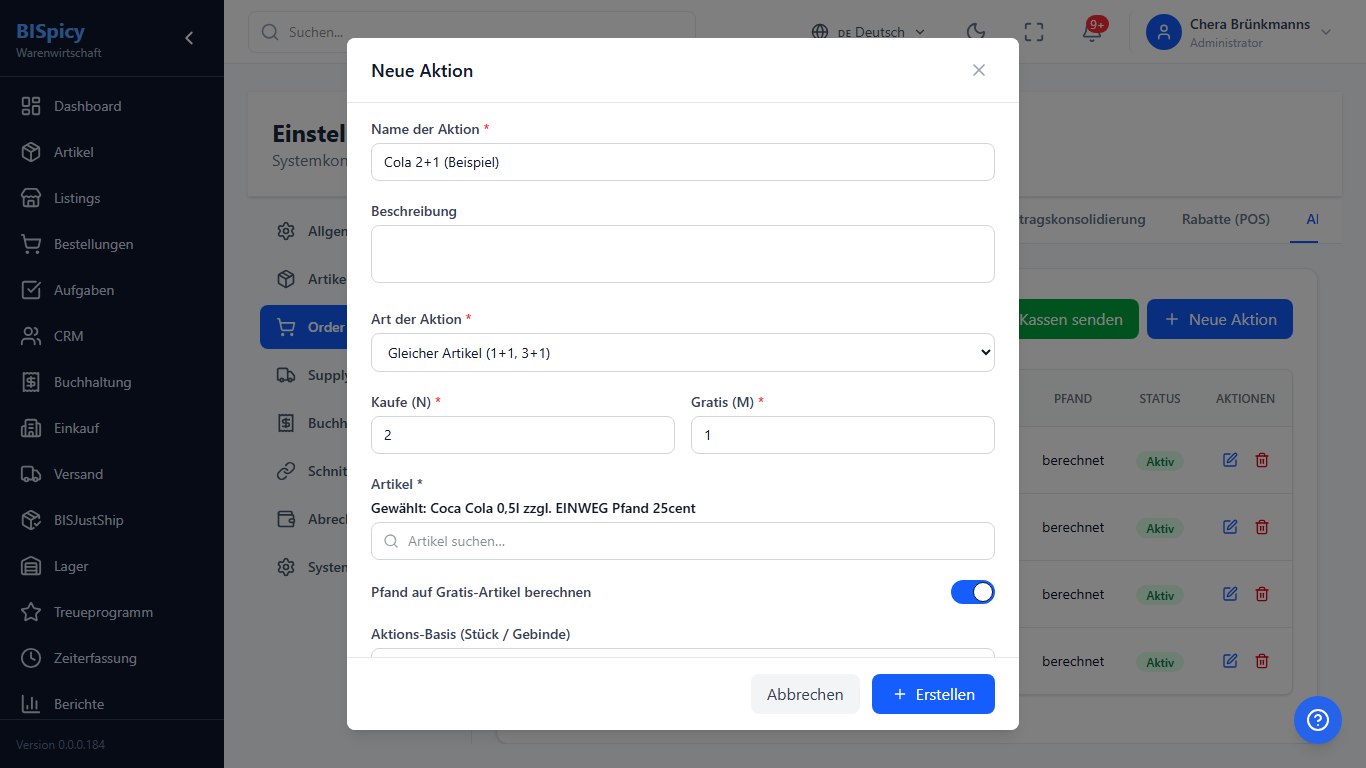
Task: Click Version 0.0.0.184 text
Action: (60, 745)
